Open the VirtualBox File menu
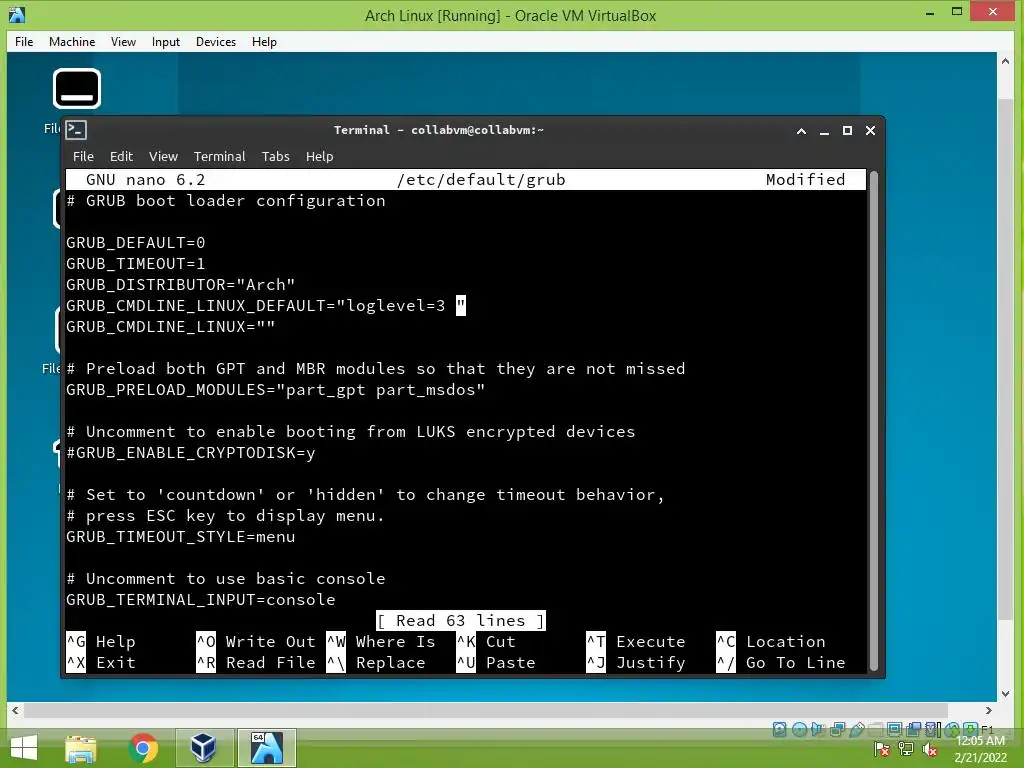This screenshot has height=768, width=1024. [24, 42]
